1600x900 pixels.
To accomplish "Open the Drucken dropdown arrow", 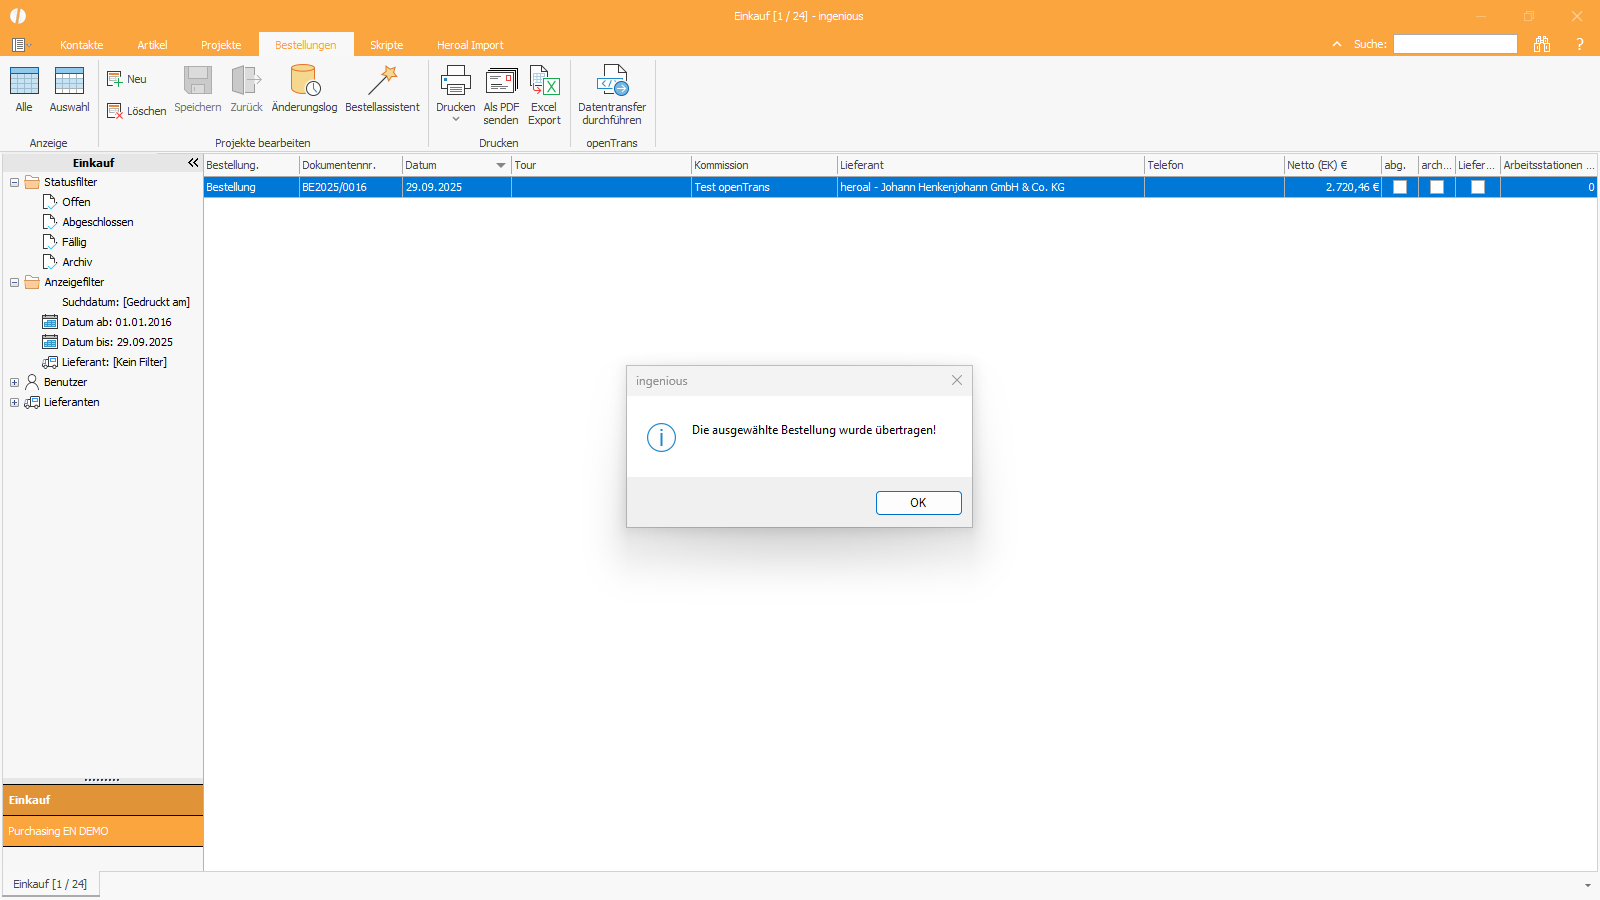I will click(456, 119).
